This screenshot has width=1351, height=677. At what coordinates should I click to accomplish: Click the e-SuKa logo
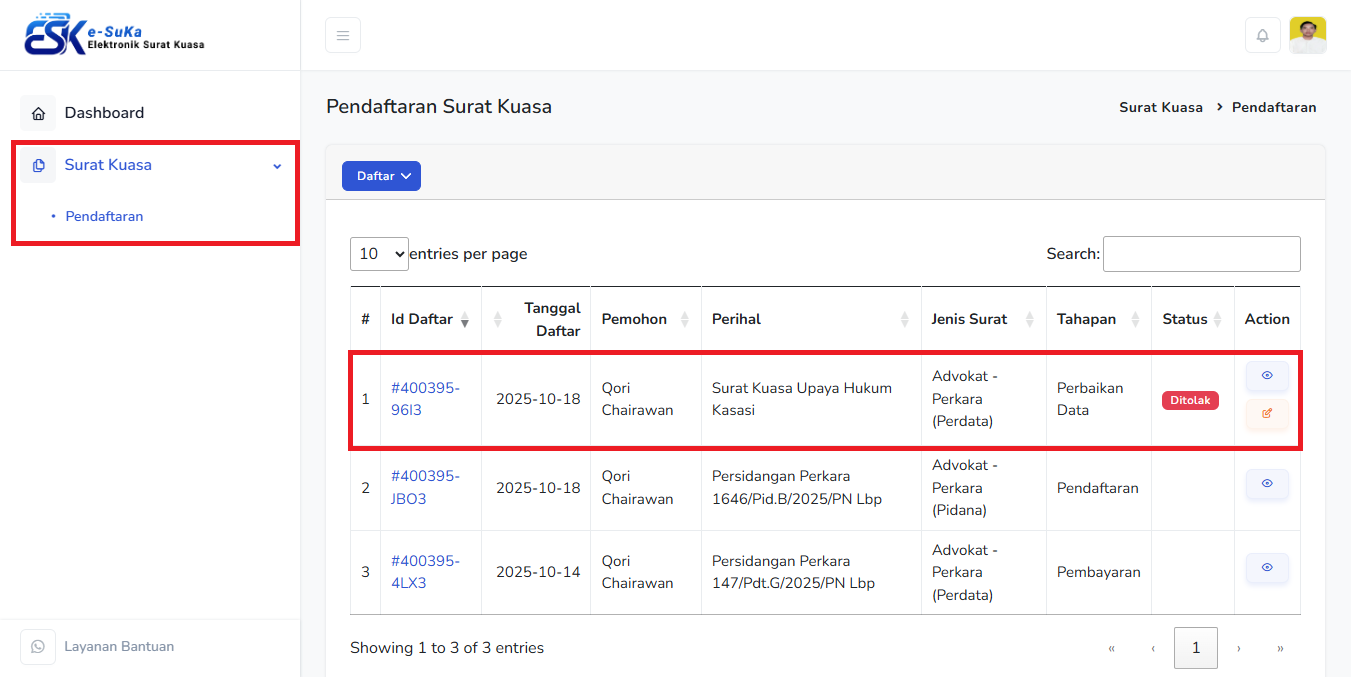click(x=114, y=35)
